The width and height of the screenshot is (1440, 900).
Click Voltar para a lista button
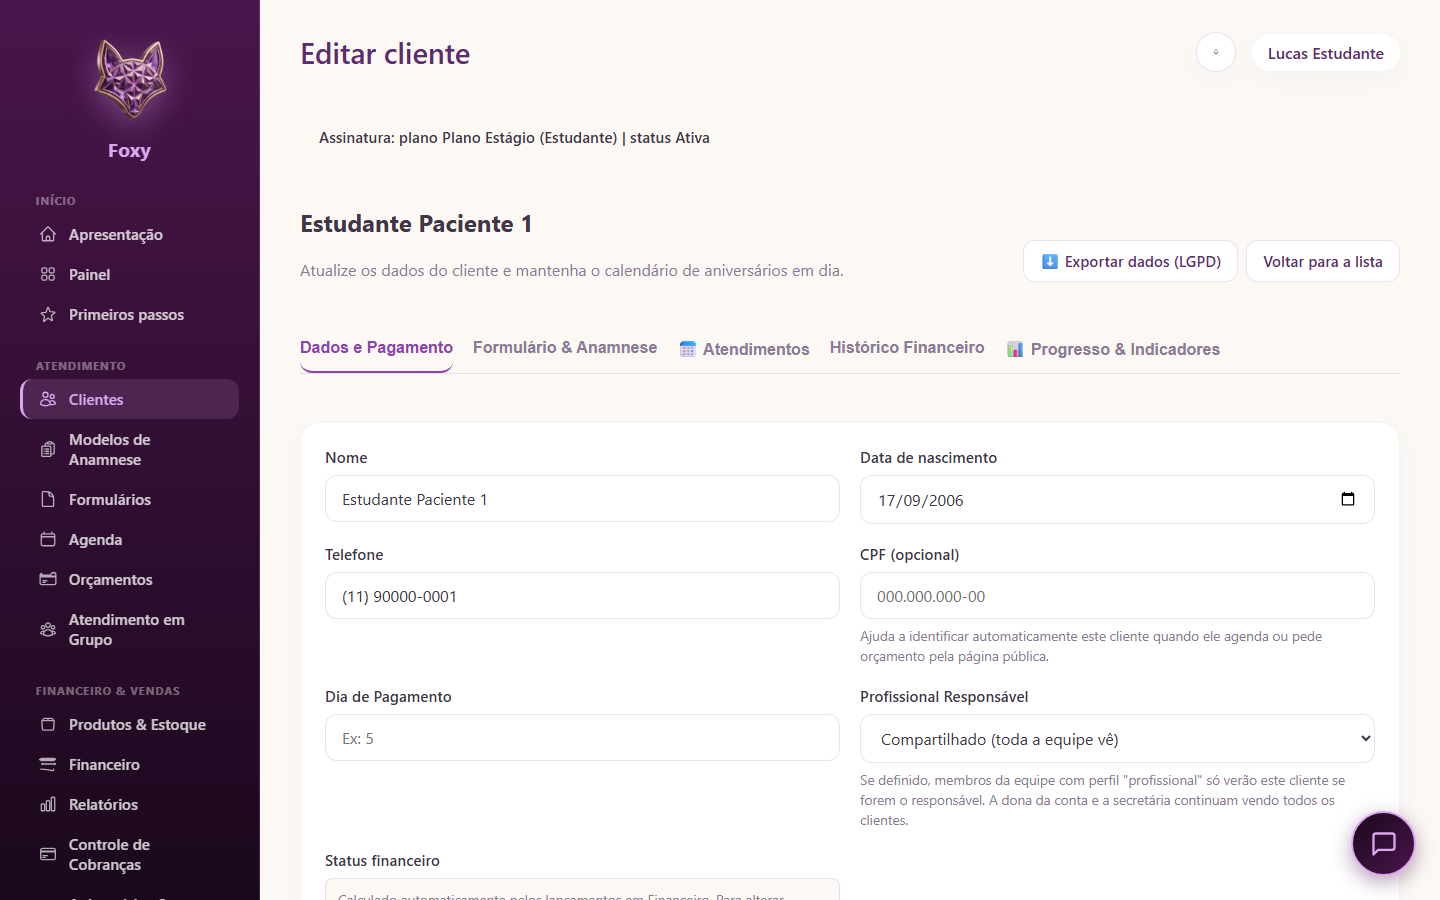1322,261
